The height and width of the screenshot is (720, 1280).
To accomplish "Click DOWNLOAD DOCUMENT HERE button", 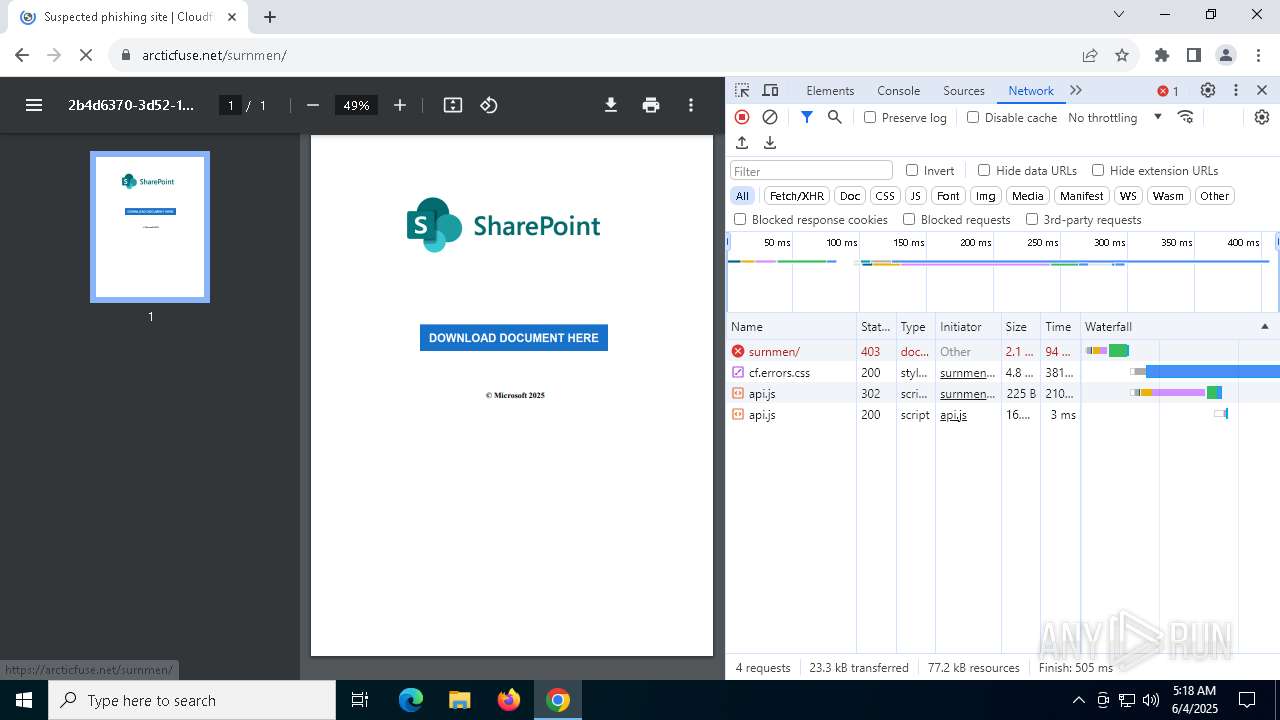I will click(x=514, y=338).
